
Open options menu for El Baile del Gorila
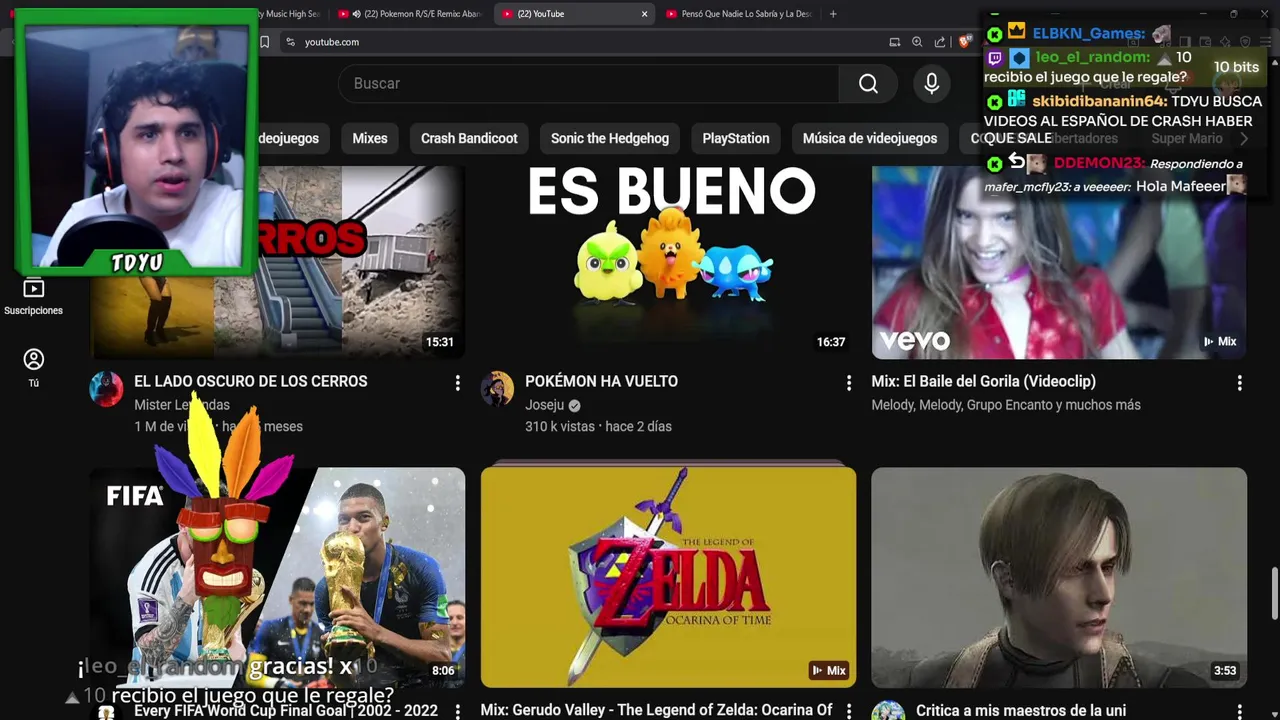pos(1239,383)
